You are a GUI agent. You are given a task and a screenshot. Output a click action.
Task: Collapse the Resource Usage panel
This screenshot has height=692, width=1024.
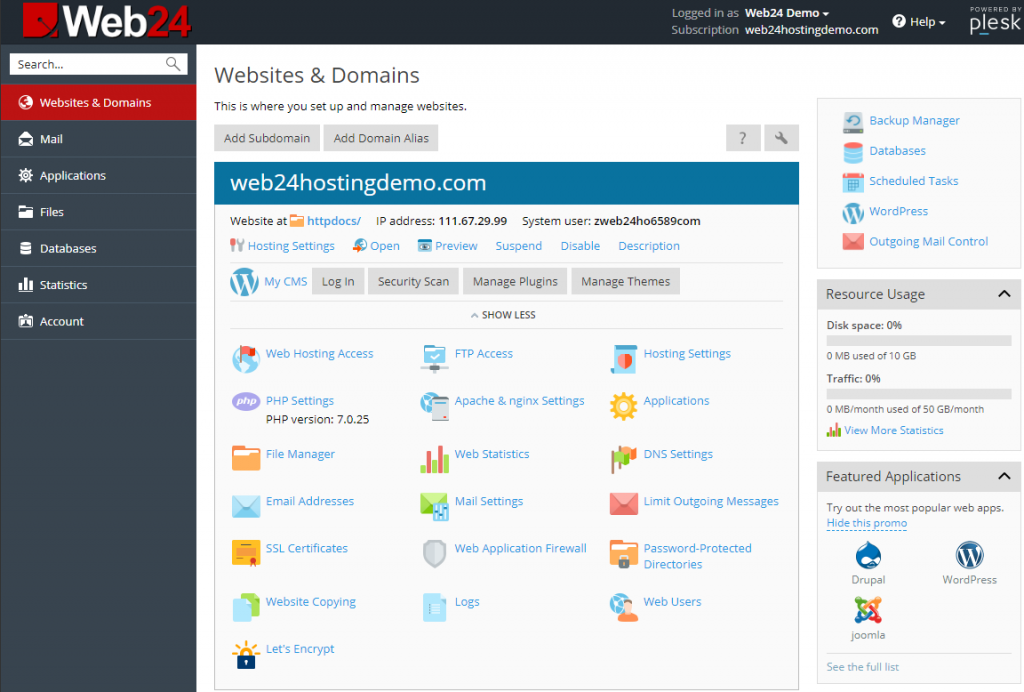[1004, 294]
